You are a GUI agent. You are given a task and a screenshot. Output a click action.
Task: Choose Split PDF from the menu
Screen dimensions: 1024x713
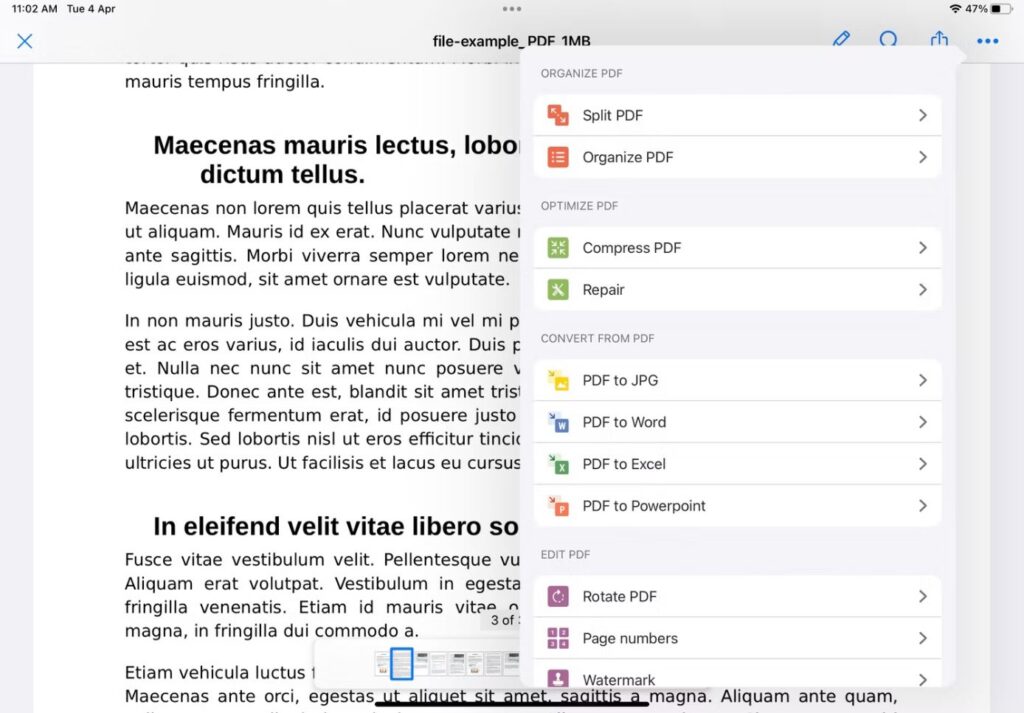(x=737, y=115)
